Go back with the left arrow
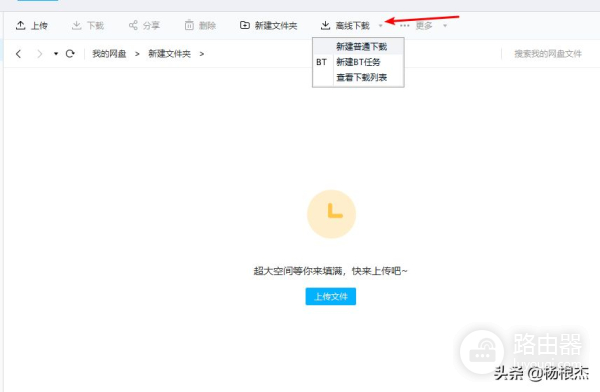The width and height of the screenshot is (600, 392). click(18, 54)
